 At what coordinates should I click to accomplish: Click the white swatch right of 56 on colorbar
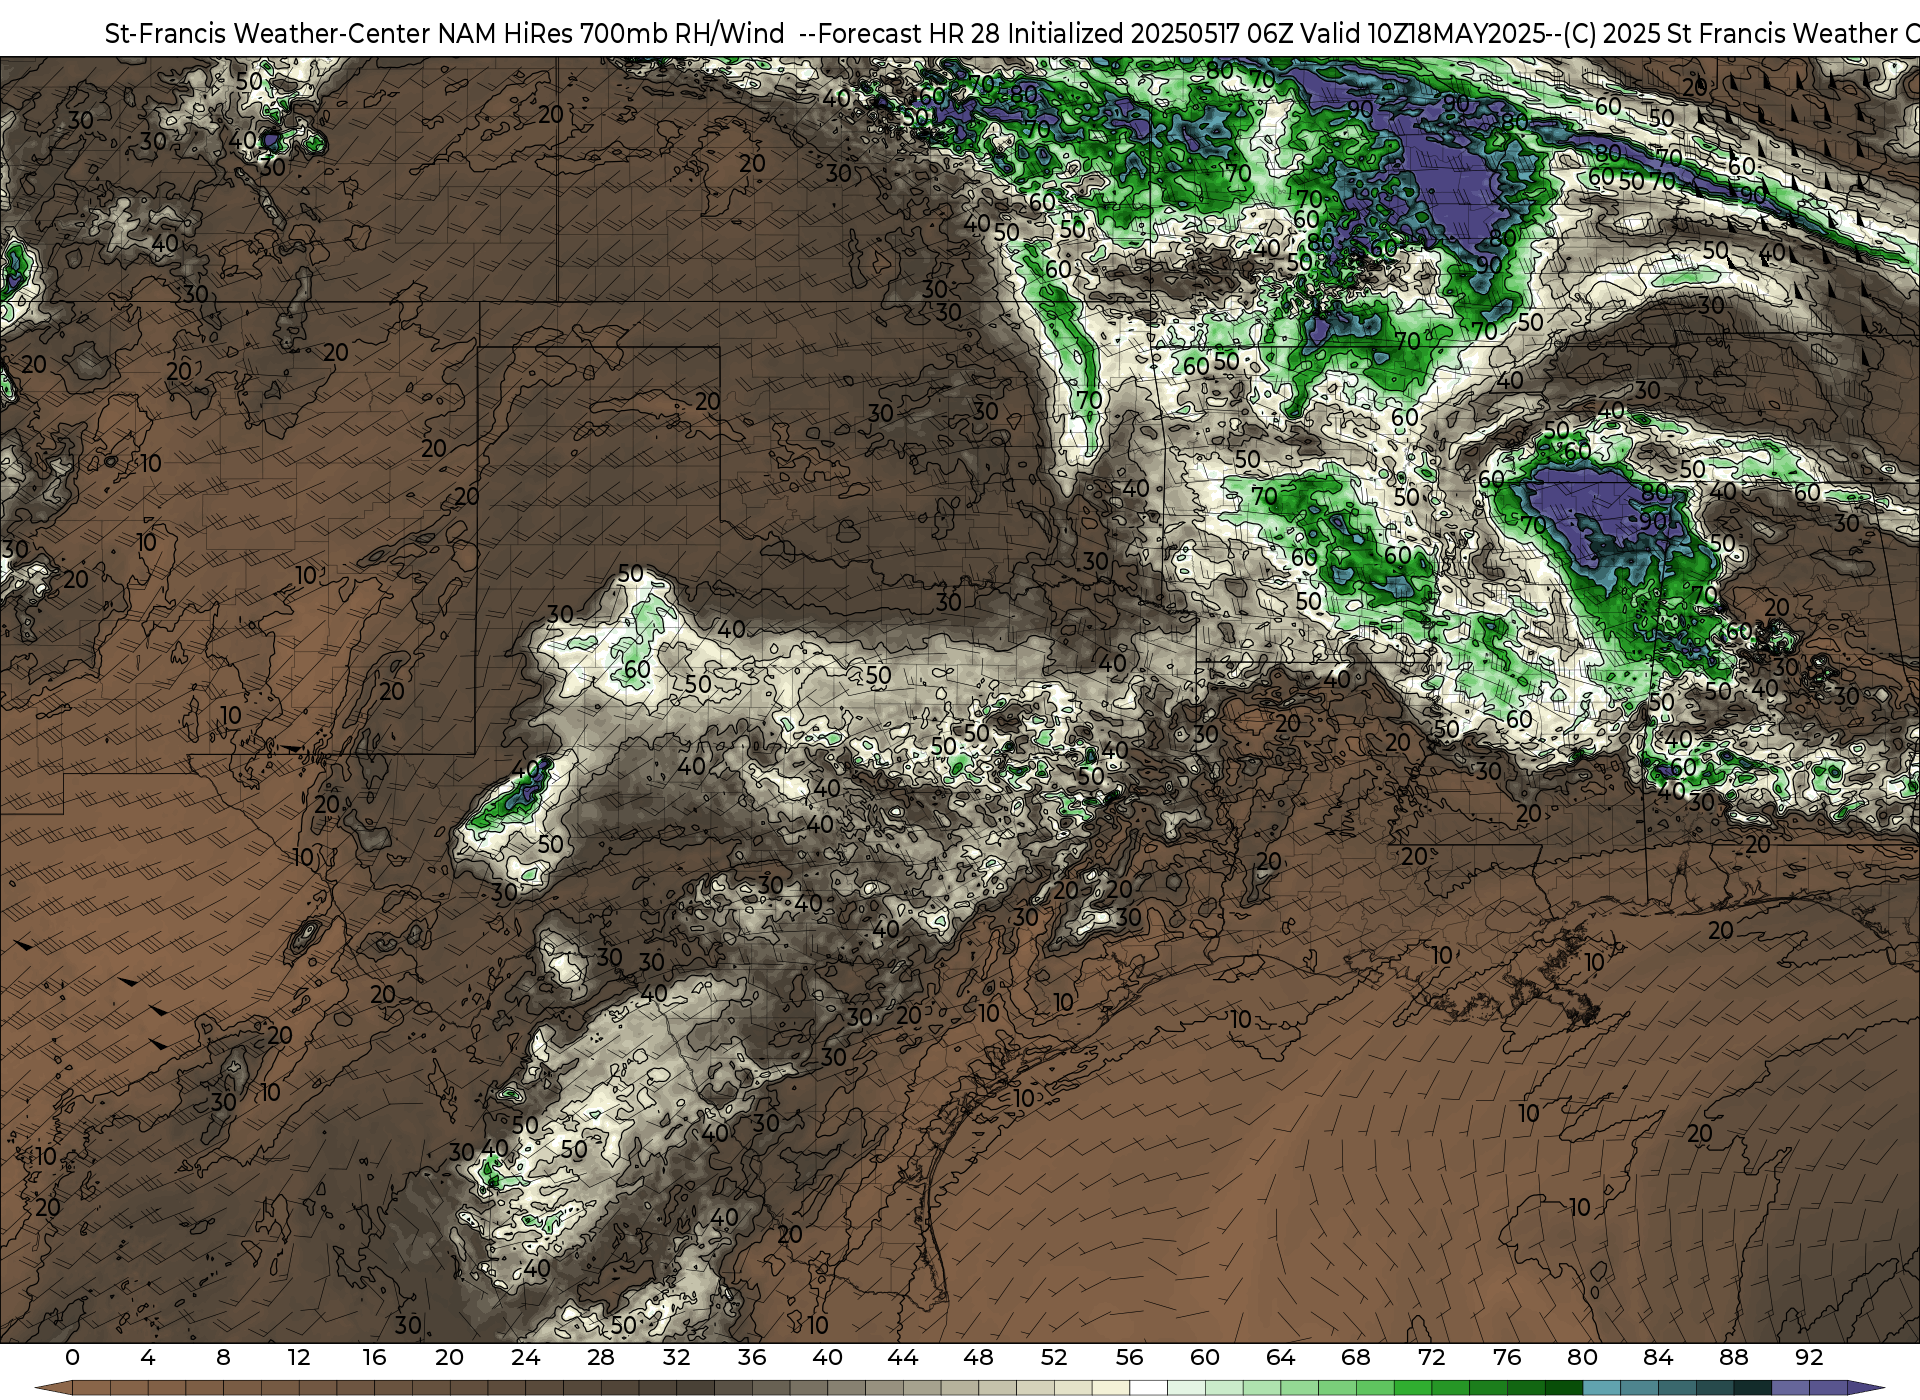tap(1148, 1388)
